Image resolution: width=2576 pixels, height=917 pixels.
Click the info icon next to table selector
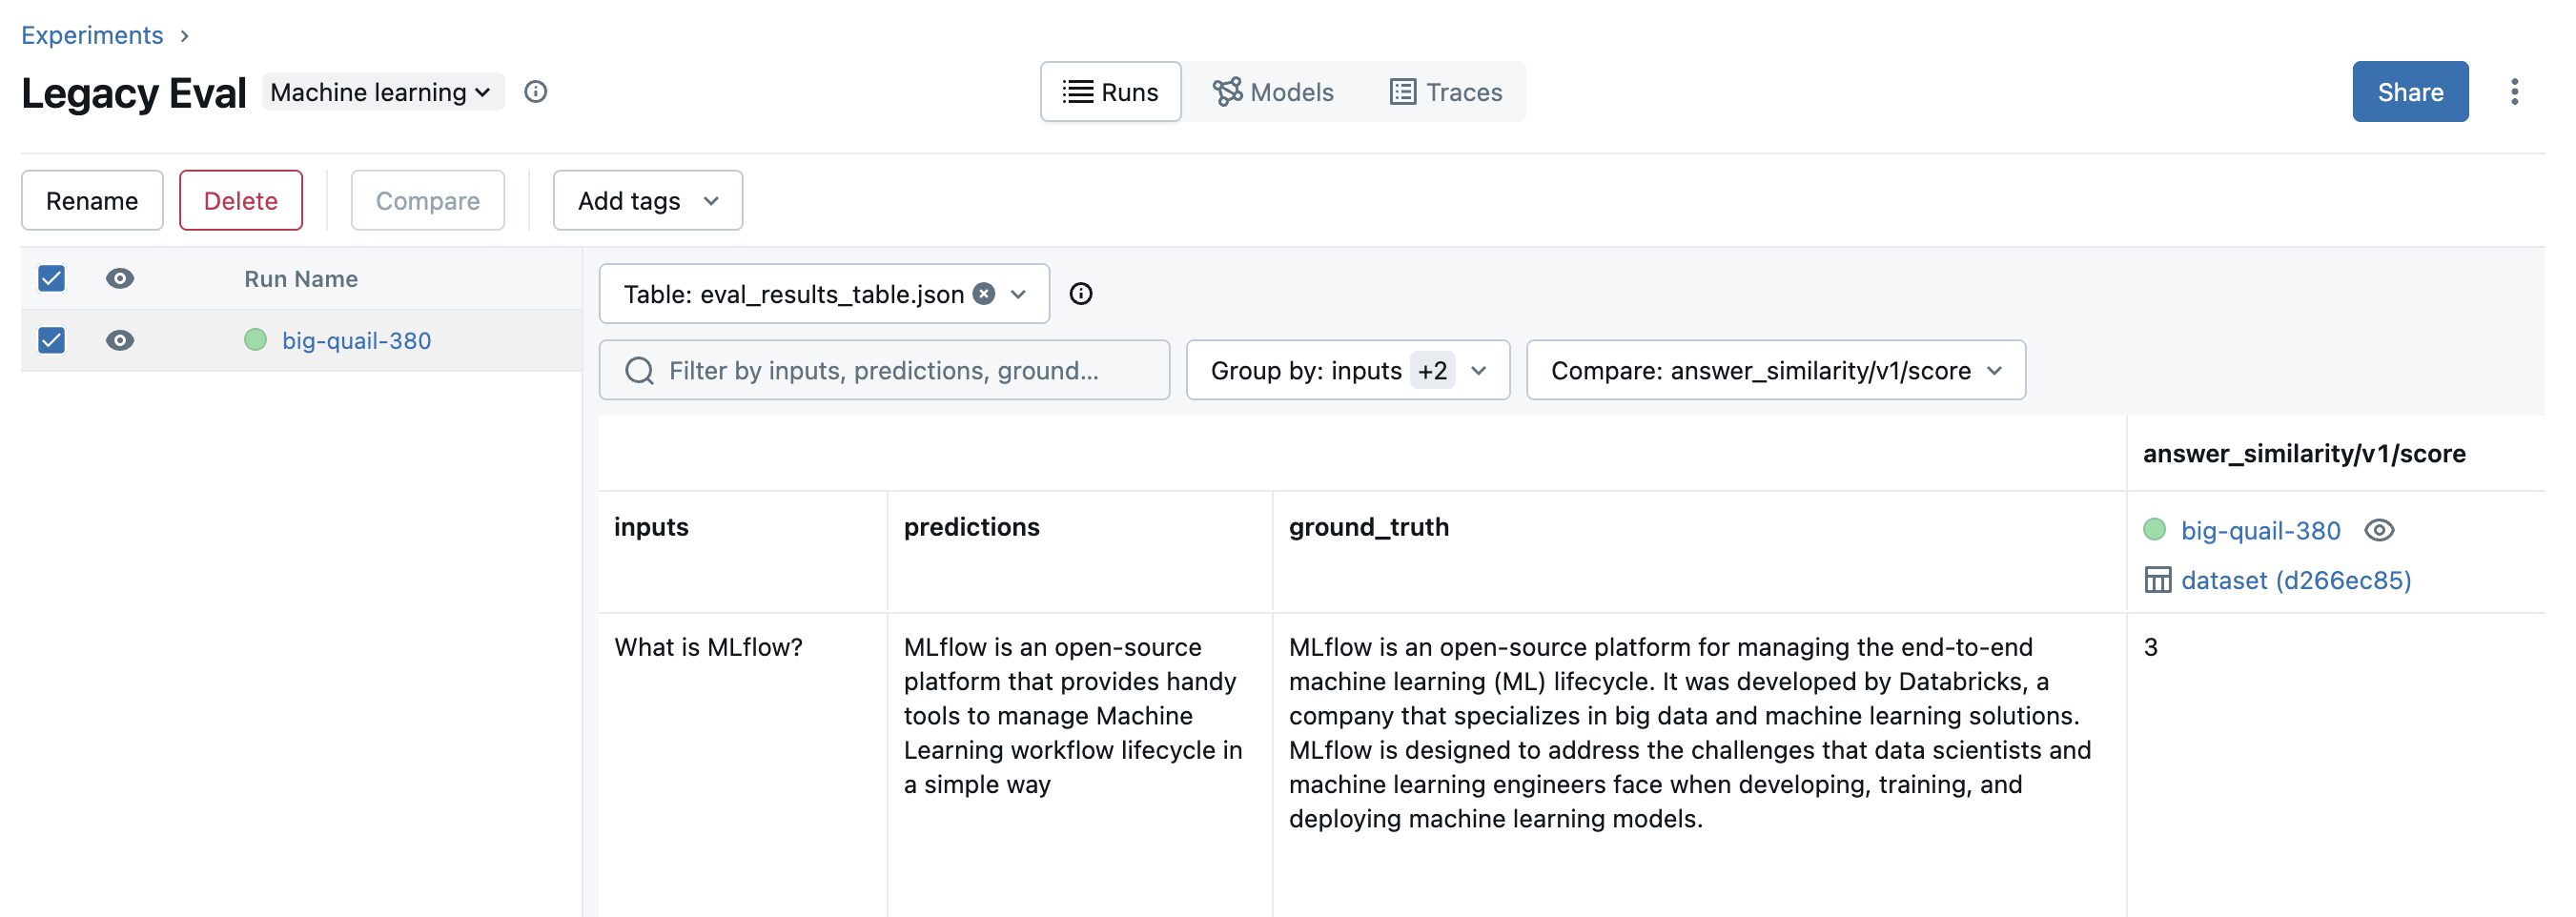point(1080,294)
